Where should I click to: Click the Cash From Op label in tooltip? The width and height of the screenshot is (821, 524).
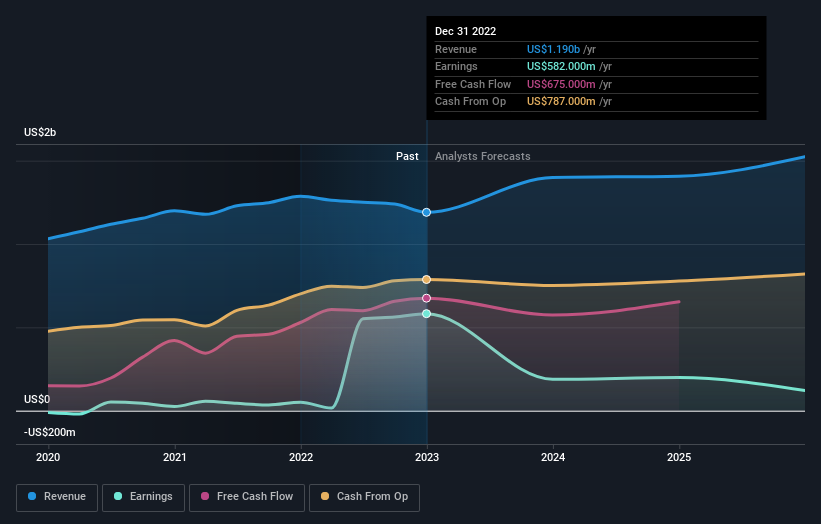(470, 102)
